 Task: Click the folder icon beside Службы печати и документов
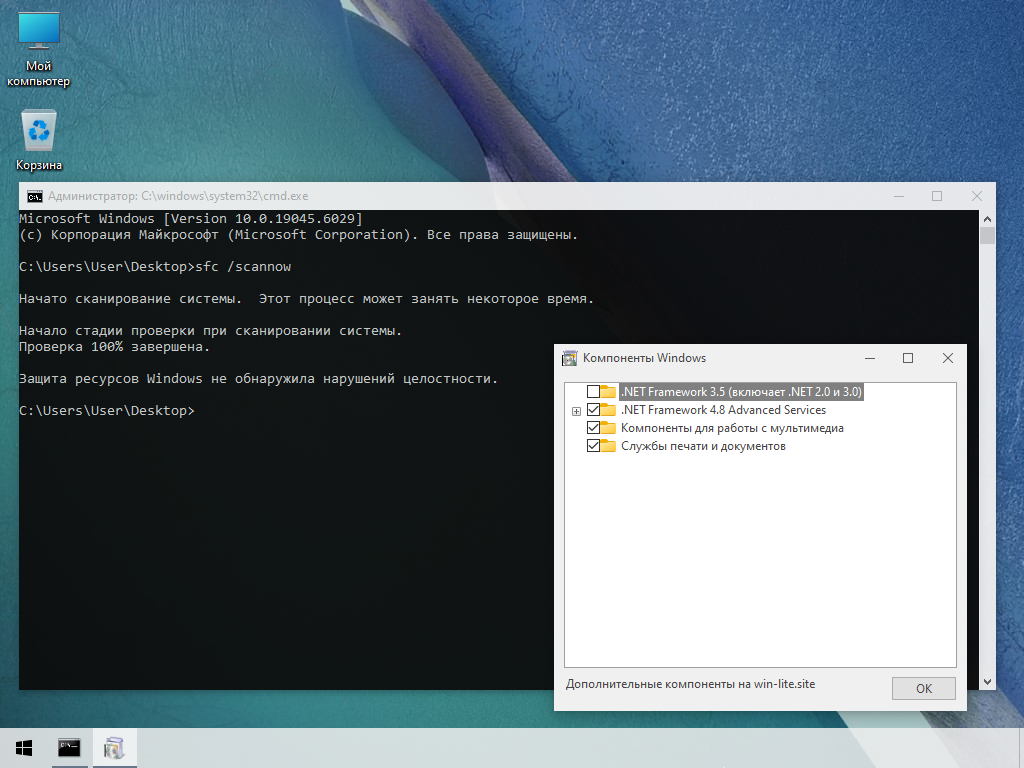point(608,446)
